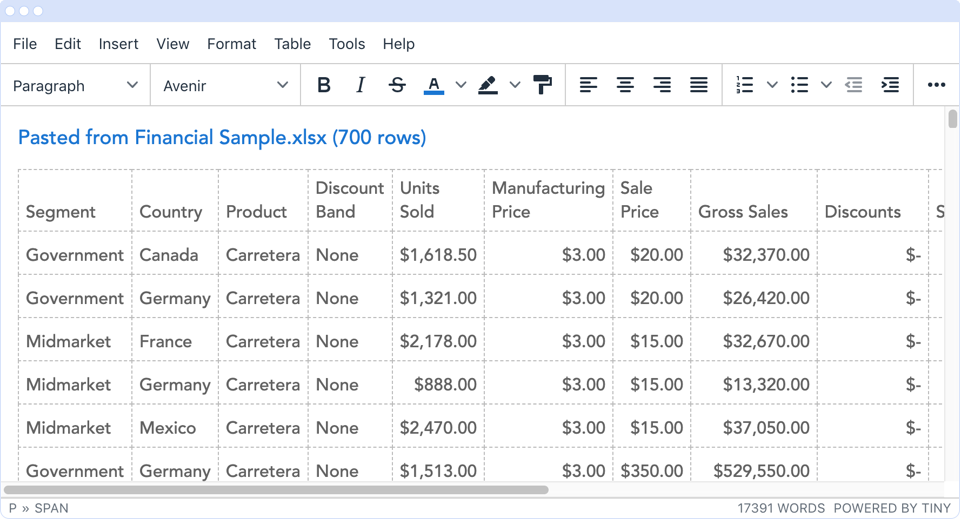Click the Powered by Tiny link
Image resolution: width=960 pixels, height=519 pixels.
click(x=892, y=508)
